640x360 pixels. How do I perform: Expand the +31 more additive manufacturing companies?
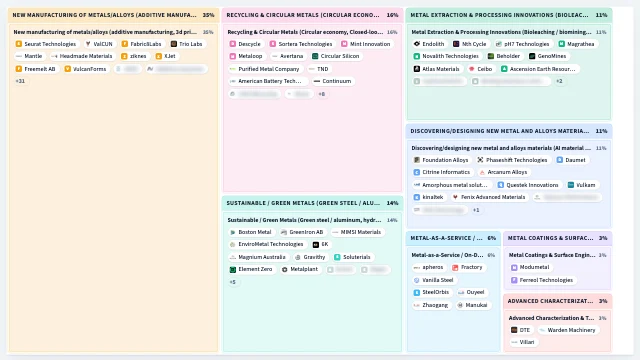tap(20, 81)
